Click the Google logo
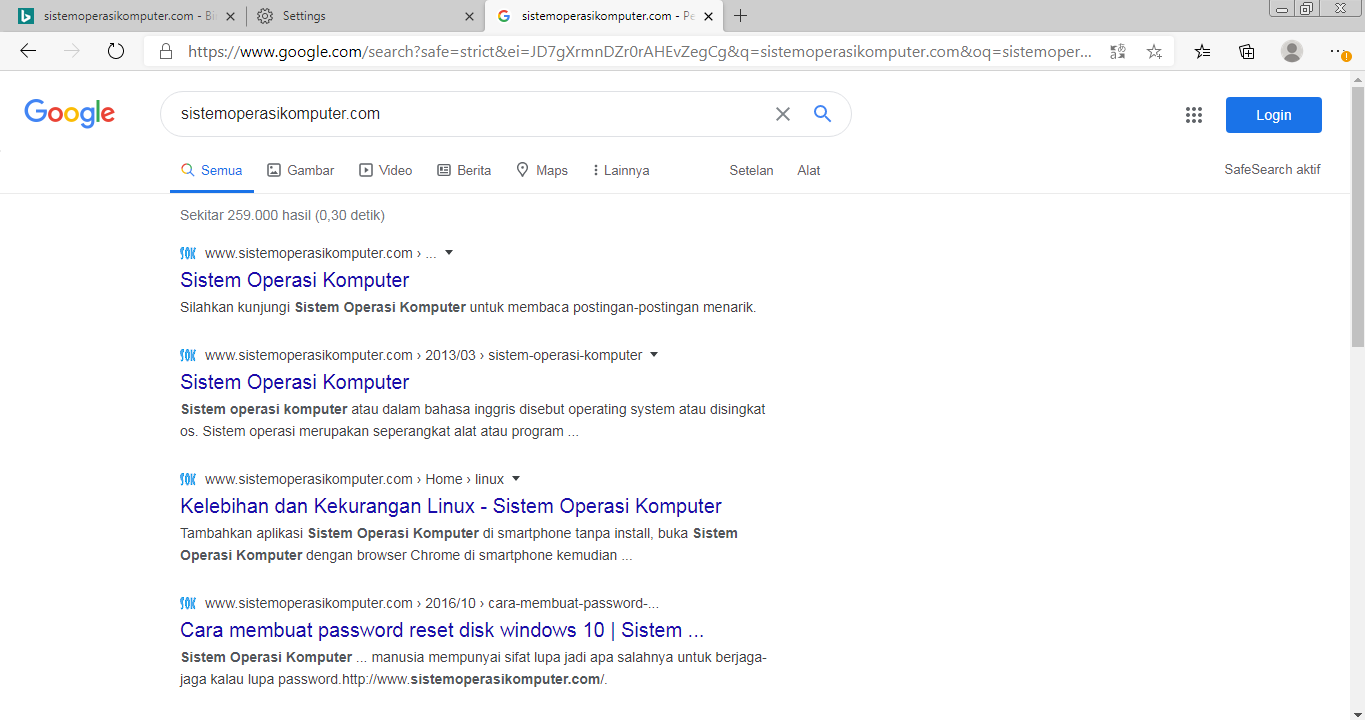This screenshot has height=720, width=1365. tap(70, 114)
